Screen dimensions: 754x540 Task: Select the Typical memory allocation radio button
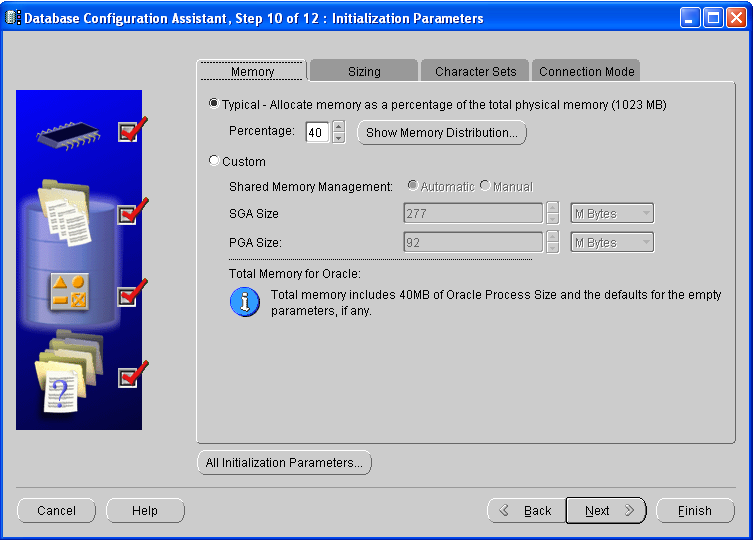tap(214, 104)
